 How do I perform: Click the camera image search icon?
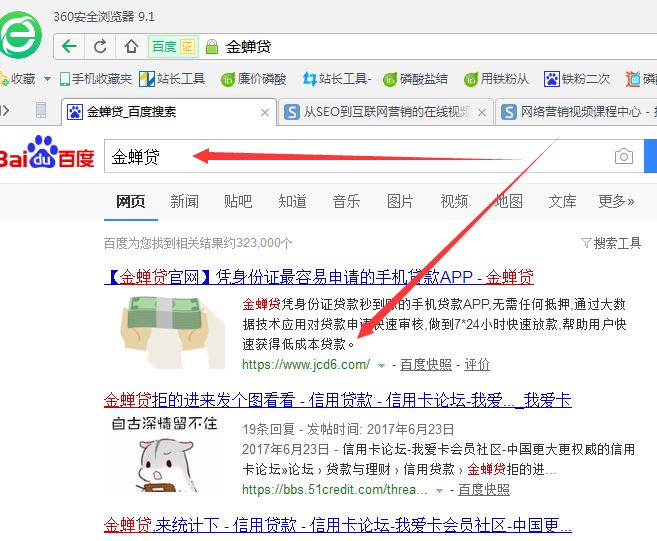click(623, 157)
